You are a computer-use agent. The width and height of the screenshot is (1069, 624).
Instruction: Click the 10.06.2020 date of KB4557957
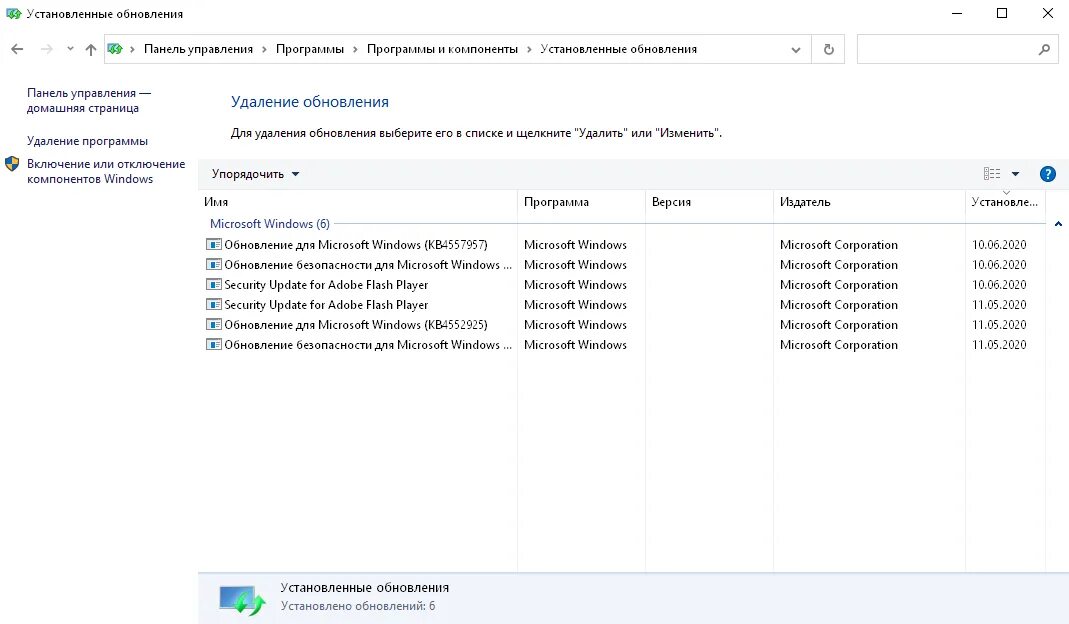coord(999,244)
